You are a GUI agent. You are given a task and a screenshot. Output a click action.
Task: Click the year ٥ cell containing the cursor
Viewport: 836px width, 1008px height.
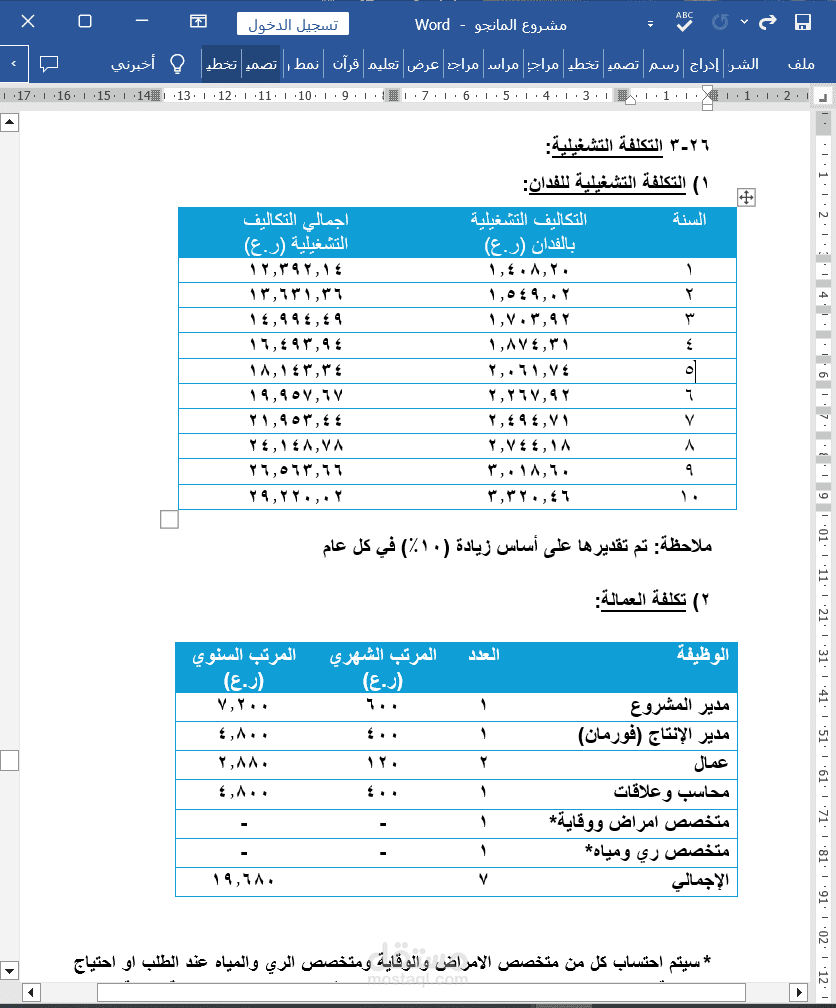coord(689,370)
